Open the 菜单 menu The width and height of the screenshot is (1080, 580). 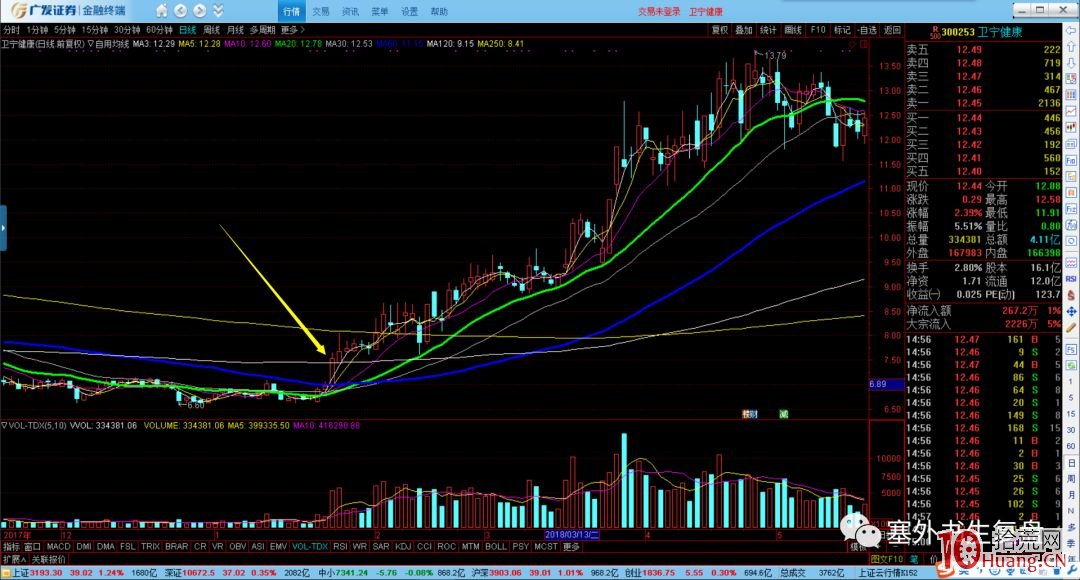pos(380,12)
